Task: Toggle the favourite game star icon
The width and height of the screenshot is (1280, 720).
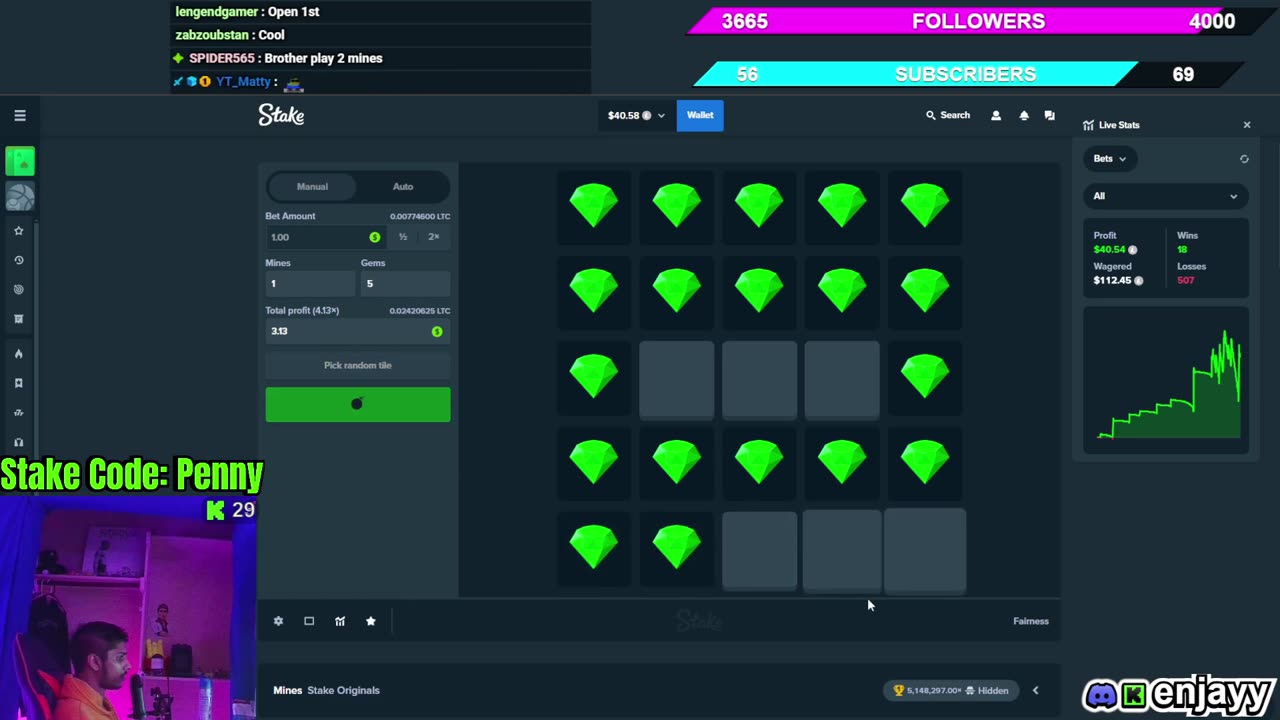Action: [x=371, y=621]
